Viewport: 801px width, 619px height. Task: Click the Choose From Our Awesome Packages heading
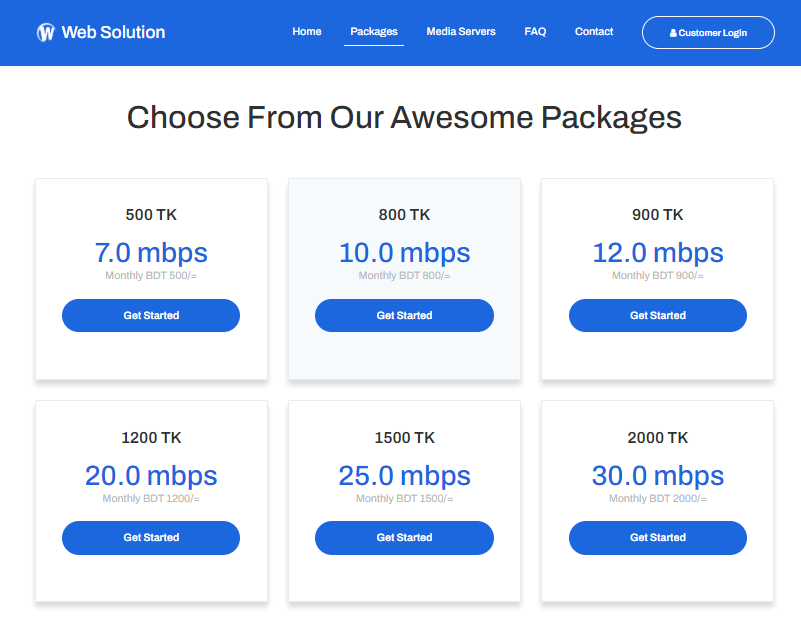pos(404,118)
